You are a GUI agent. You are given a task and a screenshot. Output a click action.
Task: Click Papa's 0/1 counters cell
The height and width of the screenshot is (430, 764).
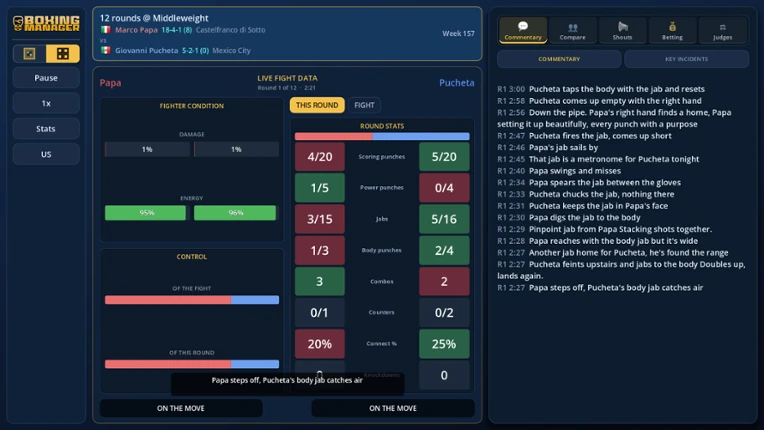click(x=320, y=313)
